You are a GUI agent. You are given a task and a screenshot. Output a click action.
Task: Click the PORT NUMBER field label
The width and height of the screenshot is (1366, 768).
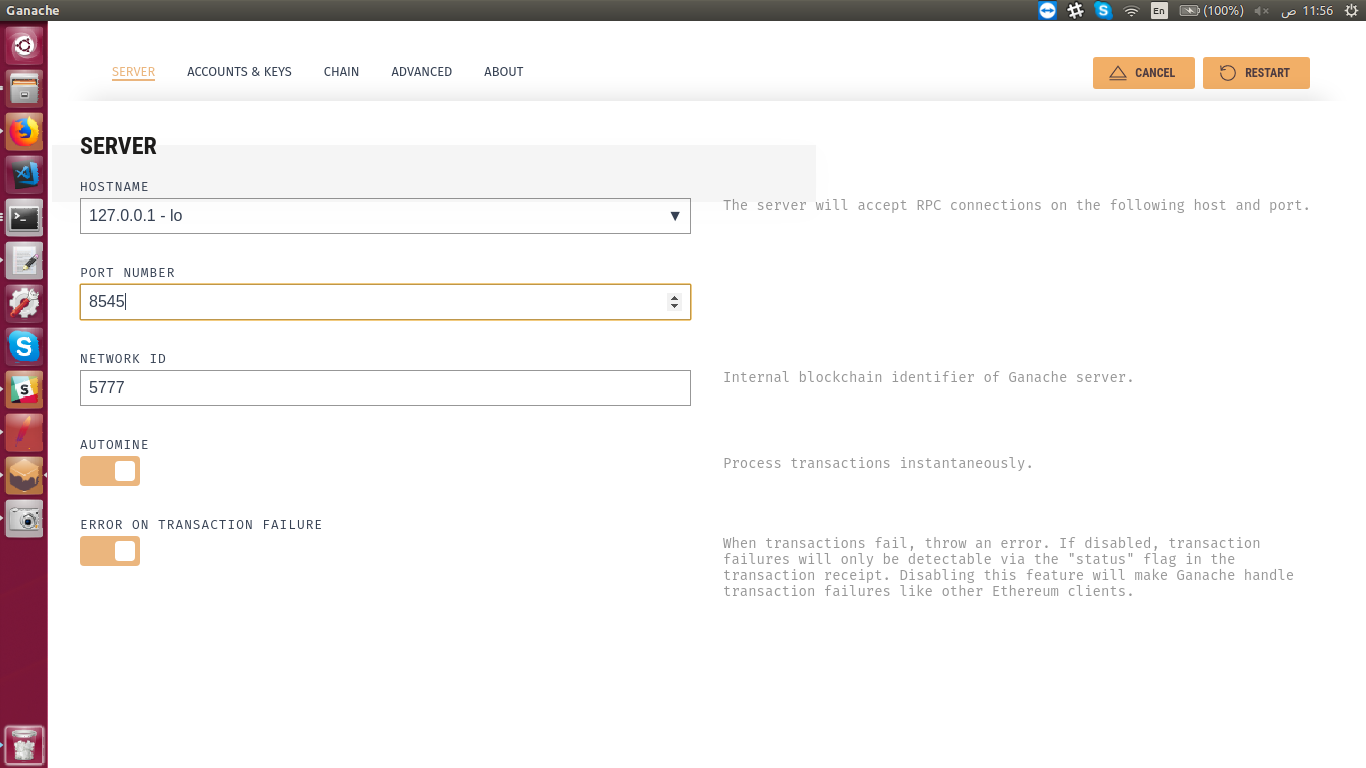coord(127,273)
